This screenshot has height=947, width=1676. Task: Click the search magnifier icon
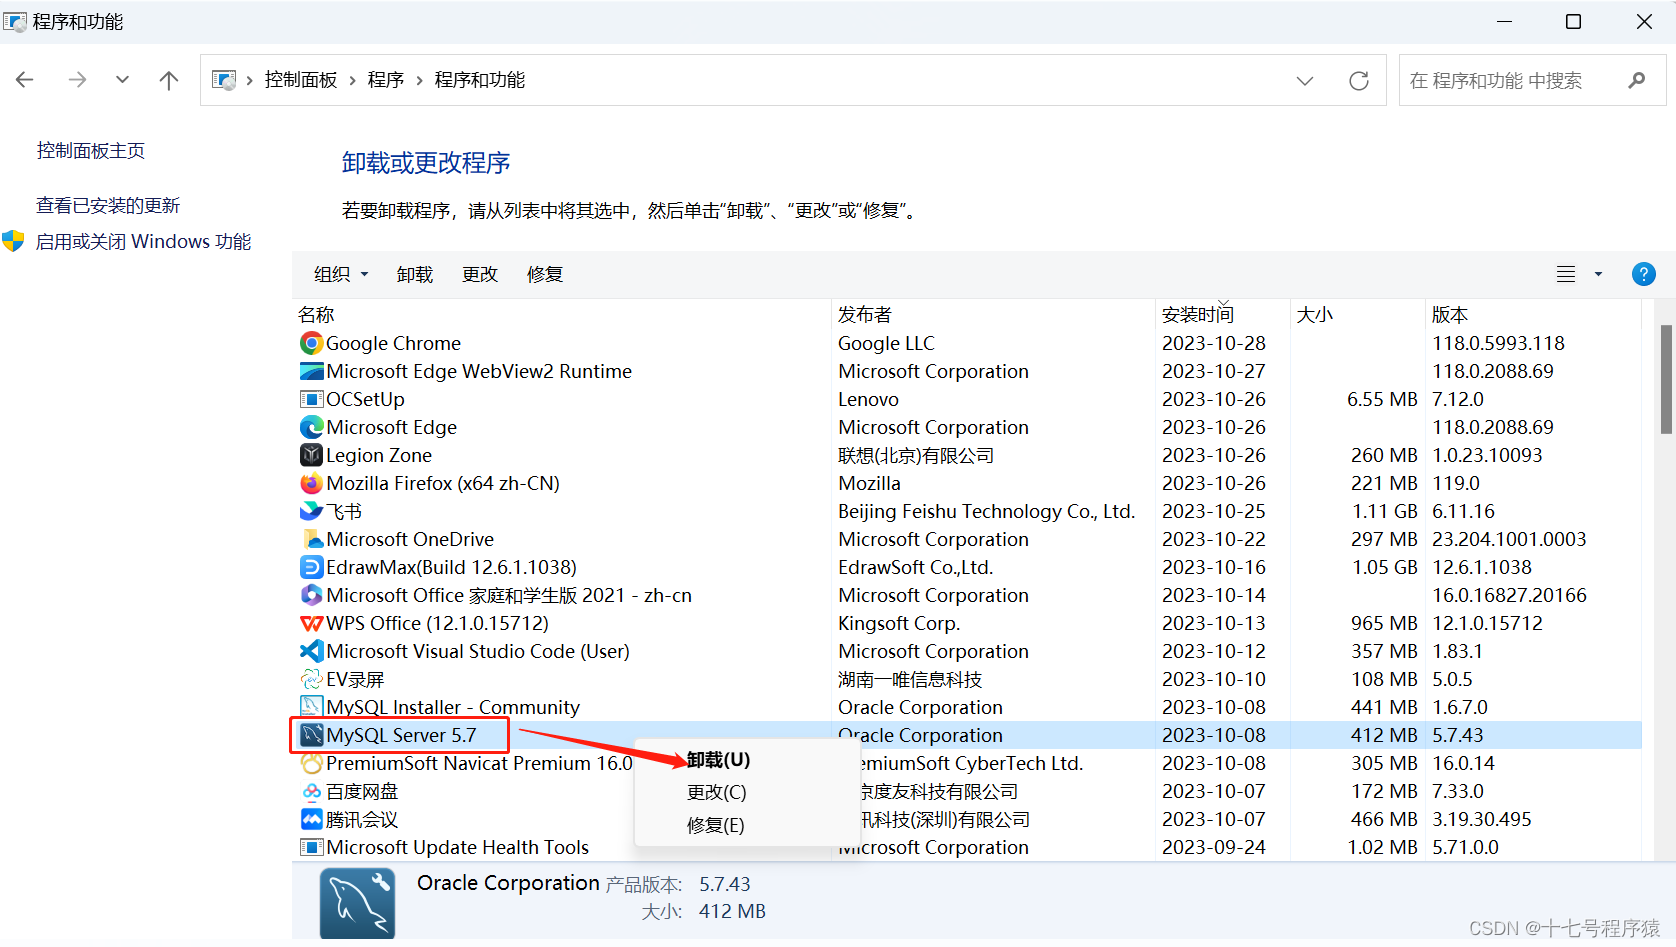[x=1636, y=80]
